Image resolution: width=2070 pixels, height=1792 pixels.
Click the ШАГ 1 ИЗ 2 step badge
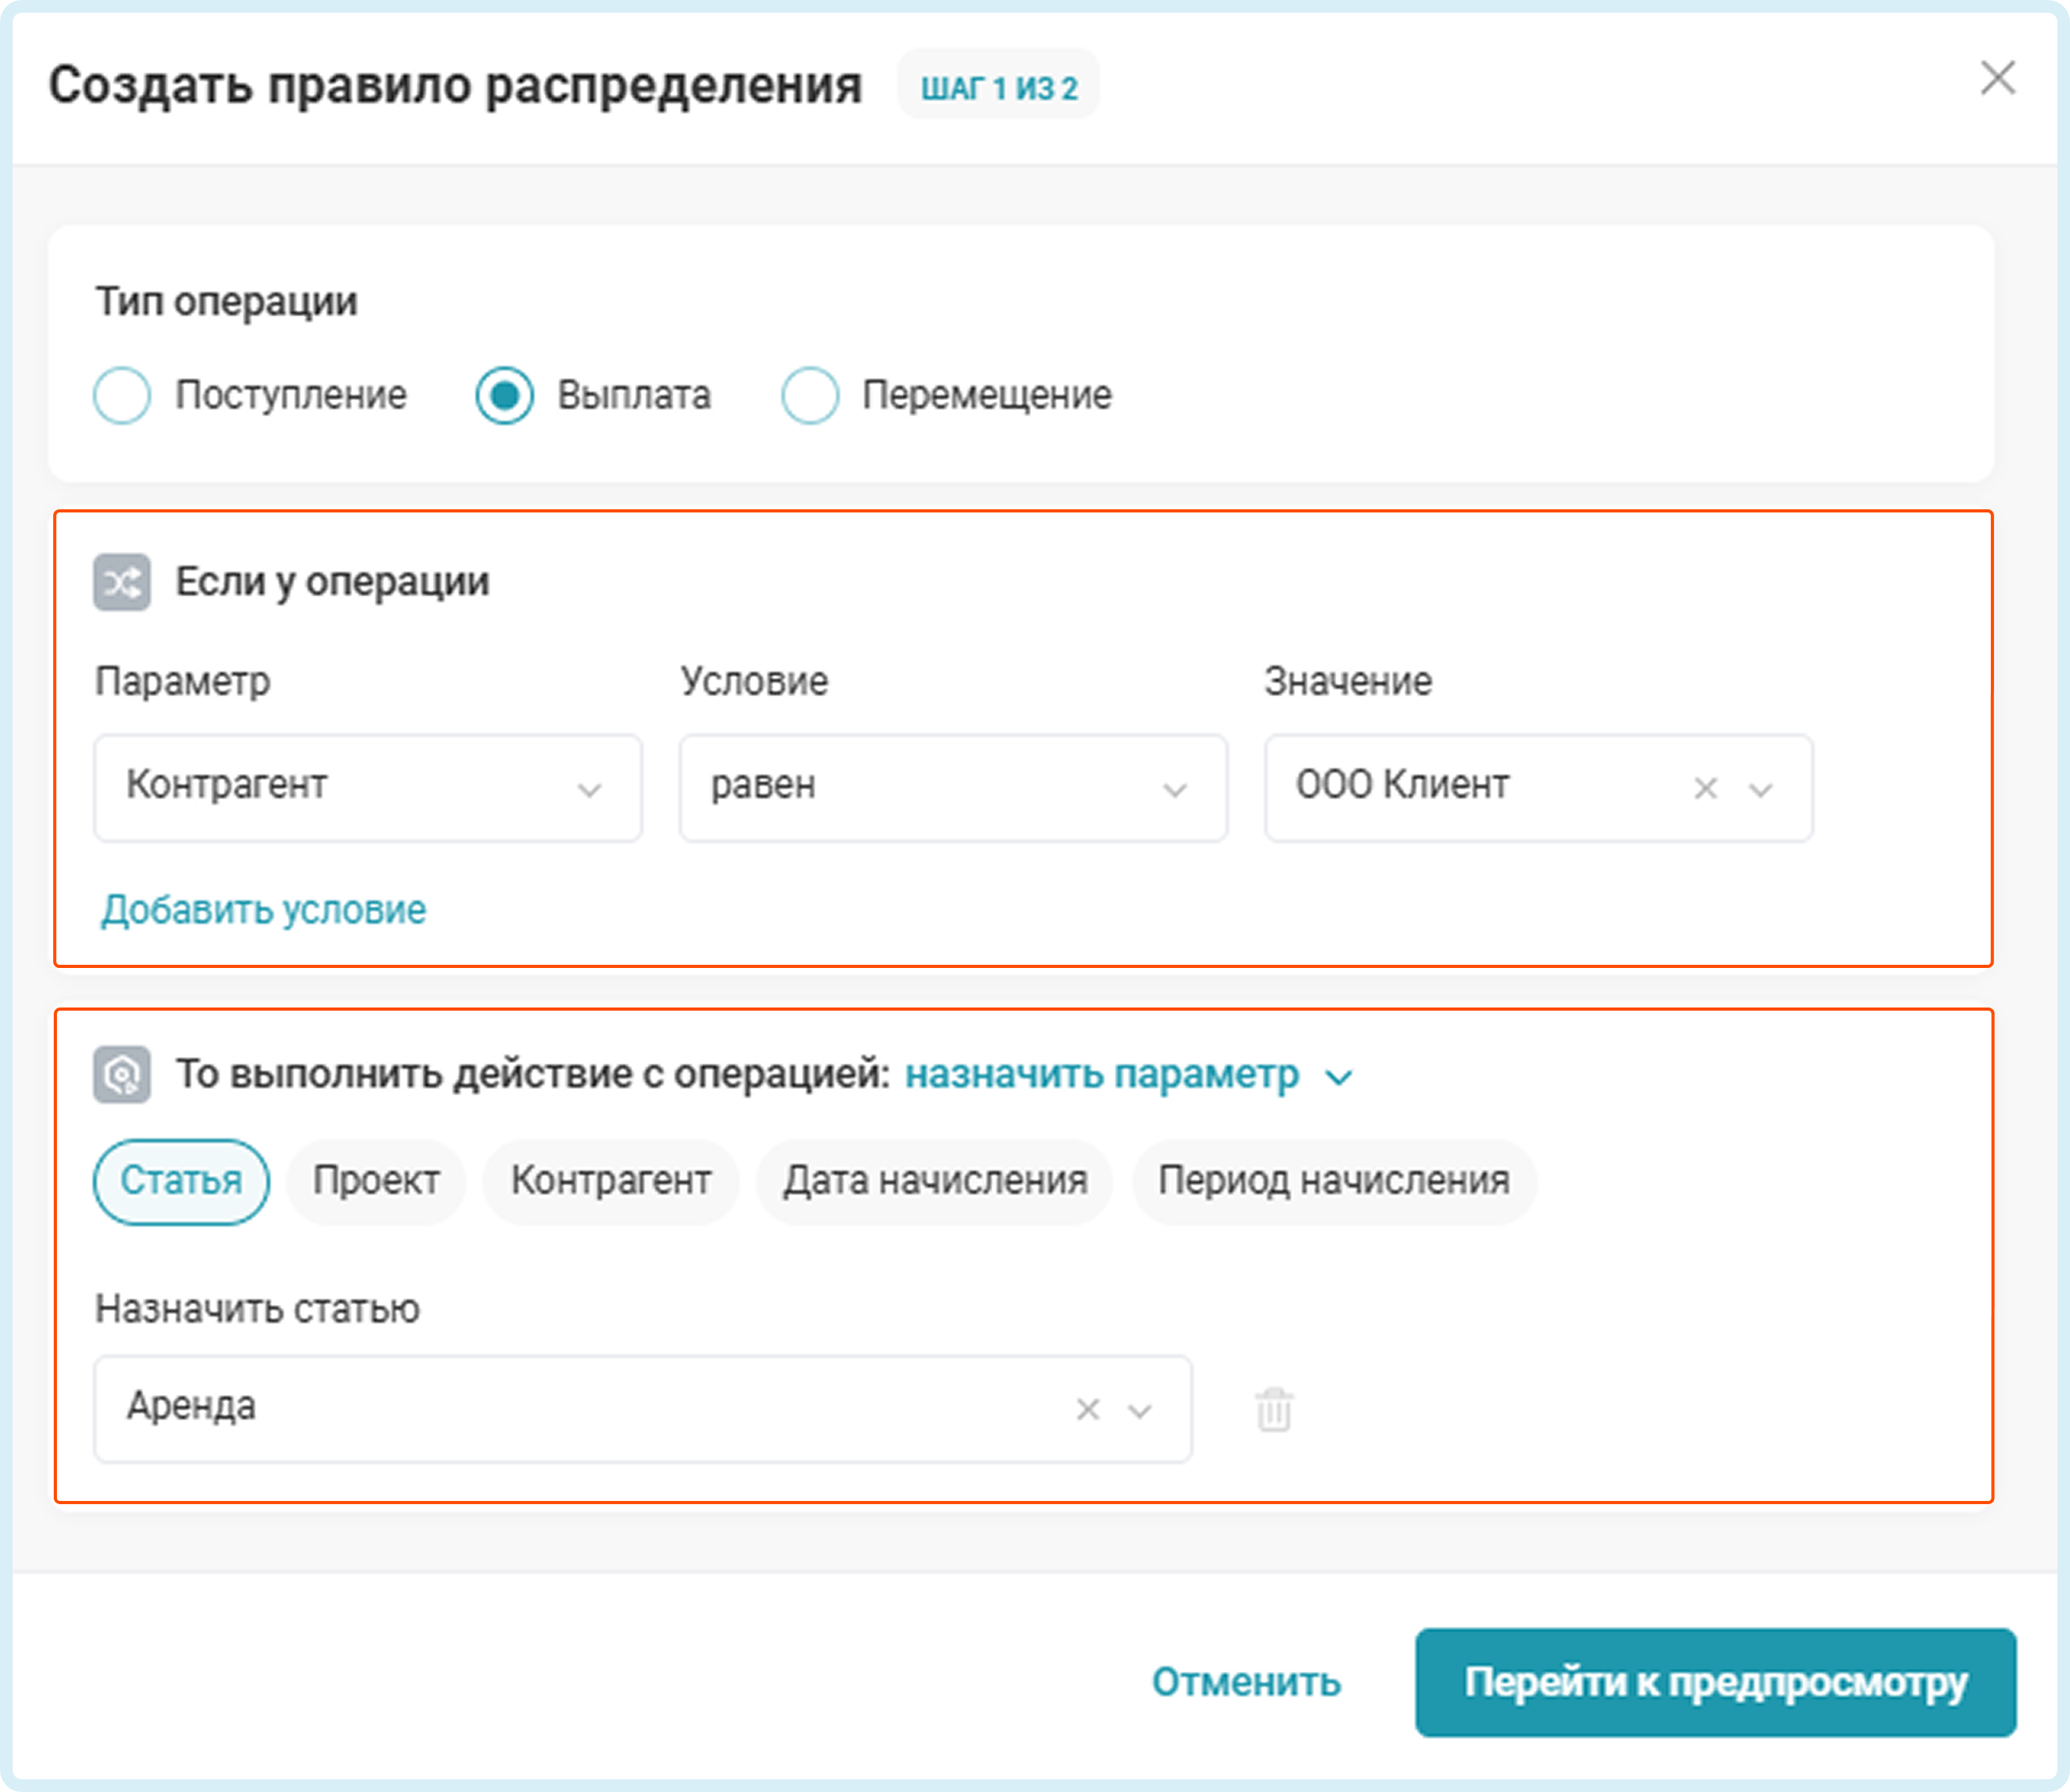point(998,88)
